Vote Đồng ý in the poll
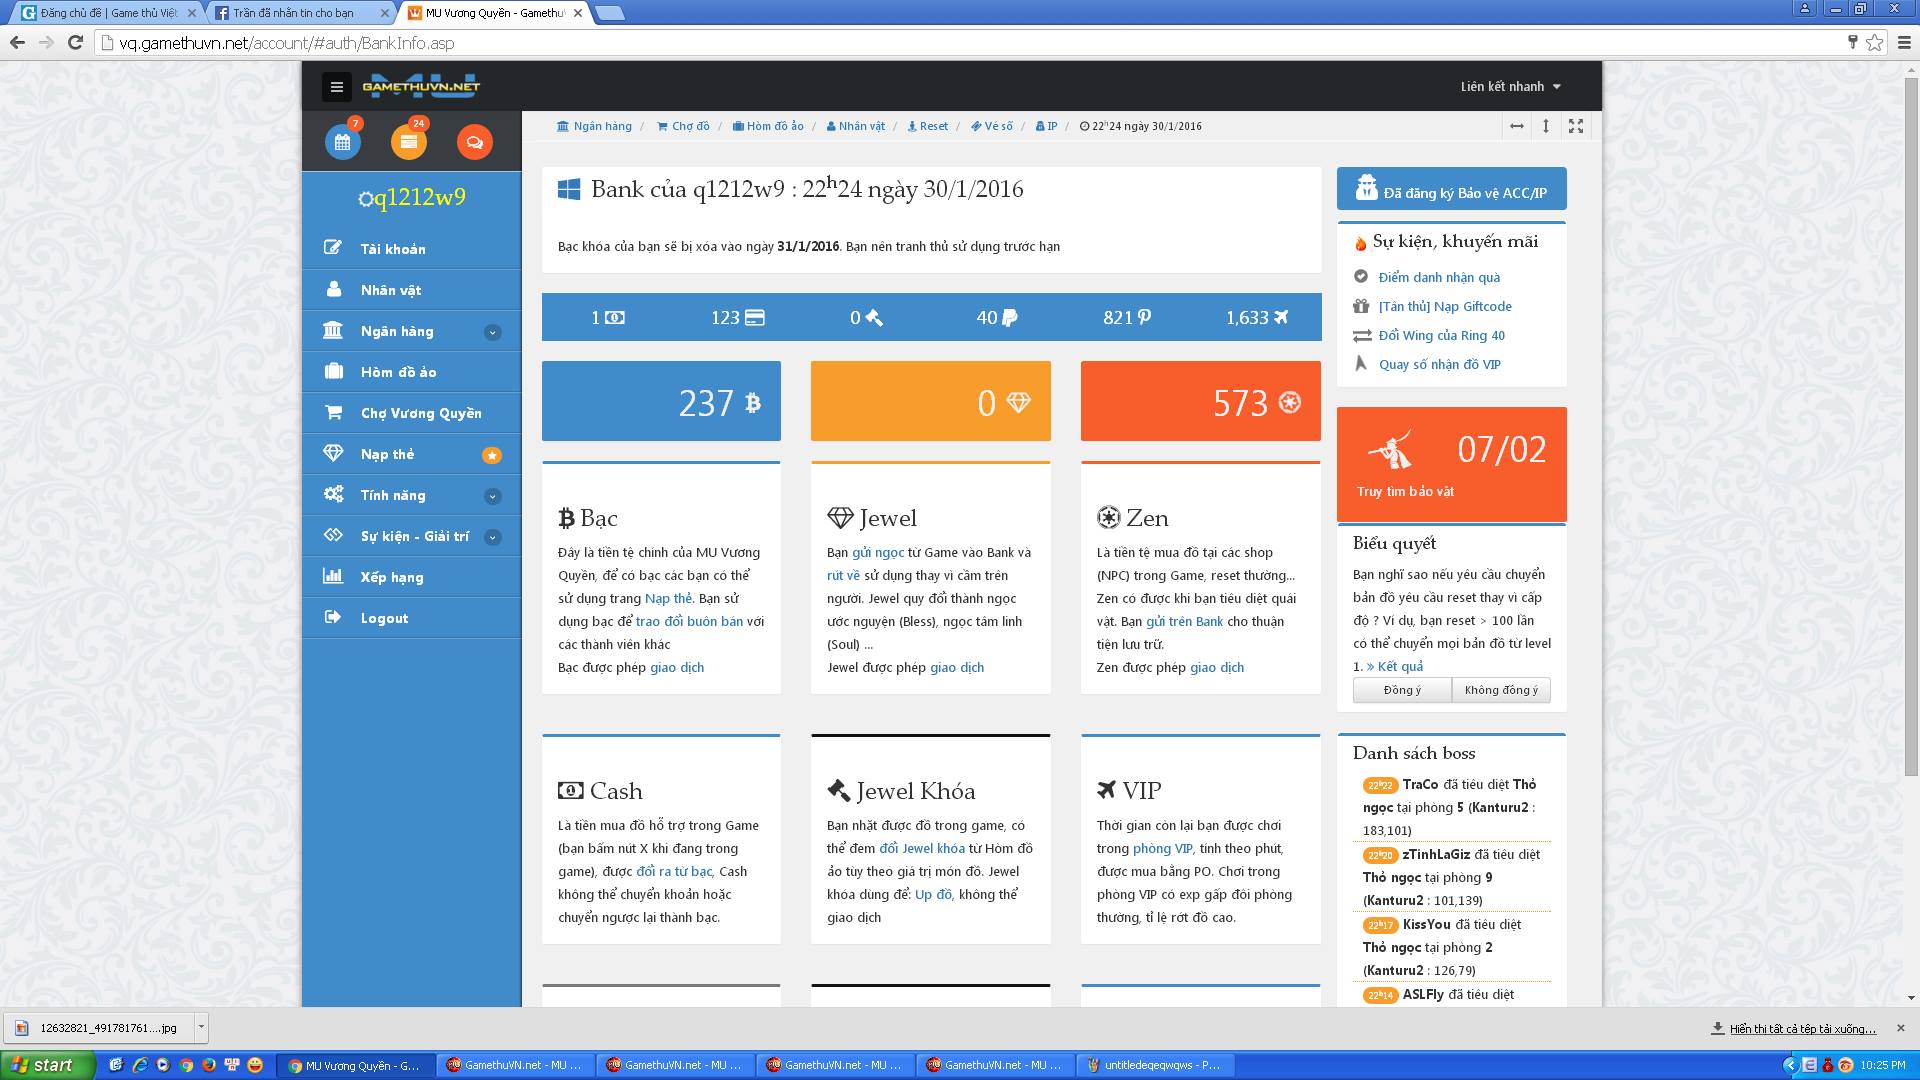 1401,690
